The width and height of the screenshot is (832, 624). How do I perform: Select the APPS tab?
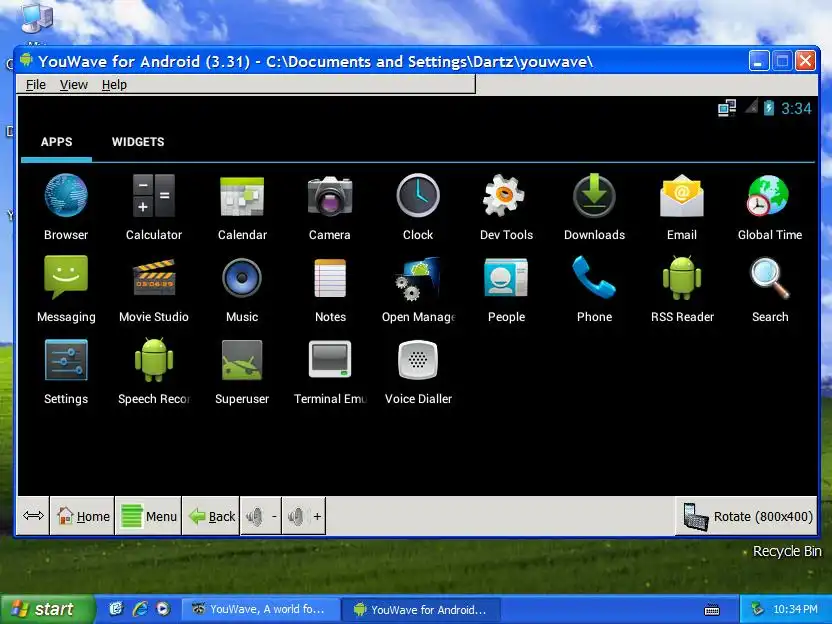coord(56,142)
